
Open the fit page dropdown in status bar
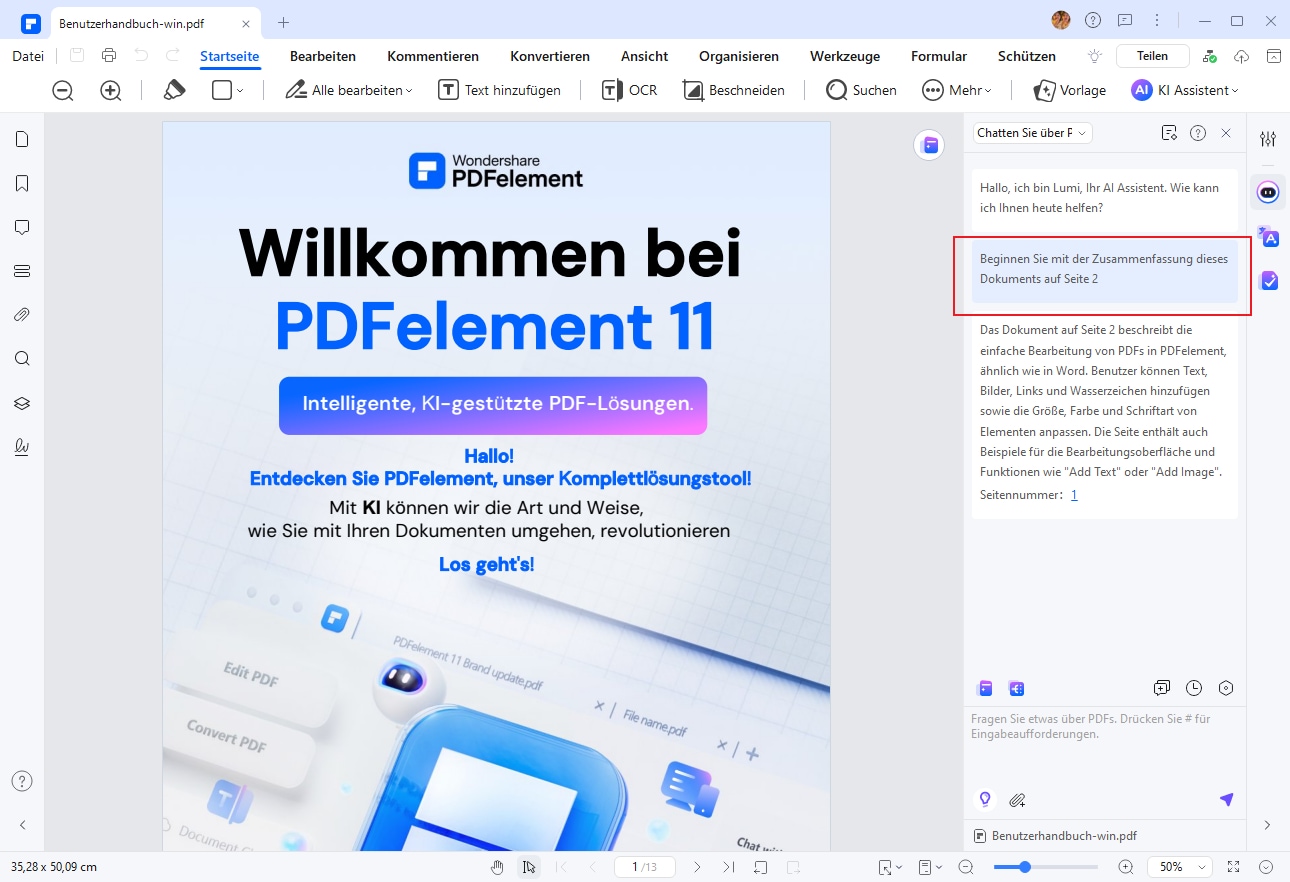[x=889, y=867]
